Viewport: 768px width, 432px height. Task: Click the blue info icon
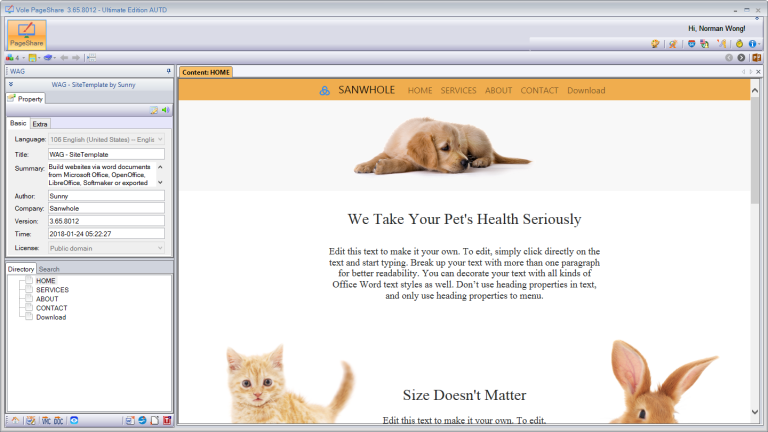(752, 44)
